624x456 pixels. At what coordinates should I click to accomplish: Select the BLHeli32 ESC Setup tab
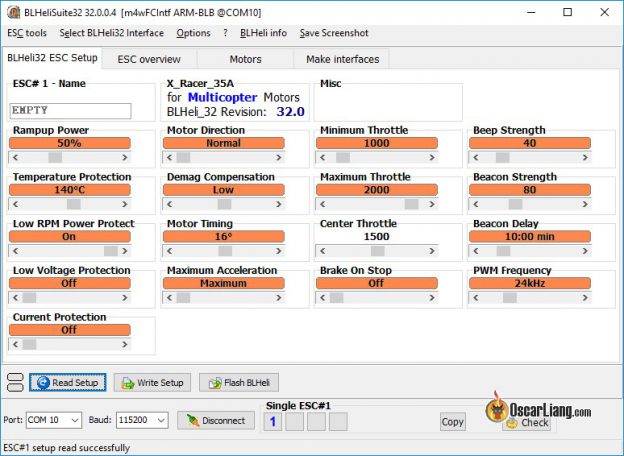52,58
